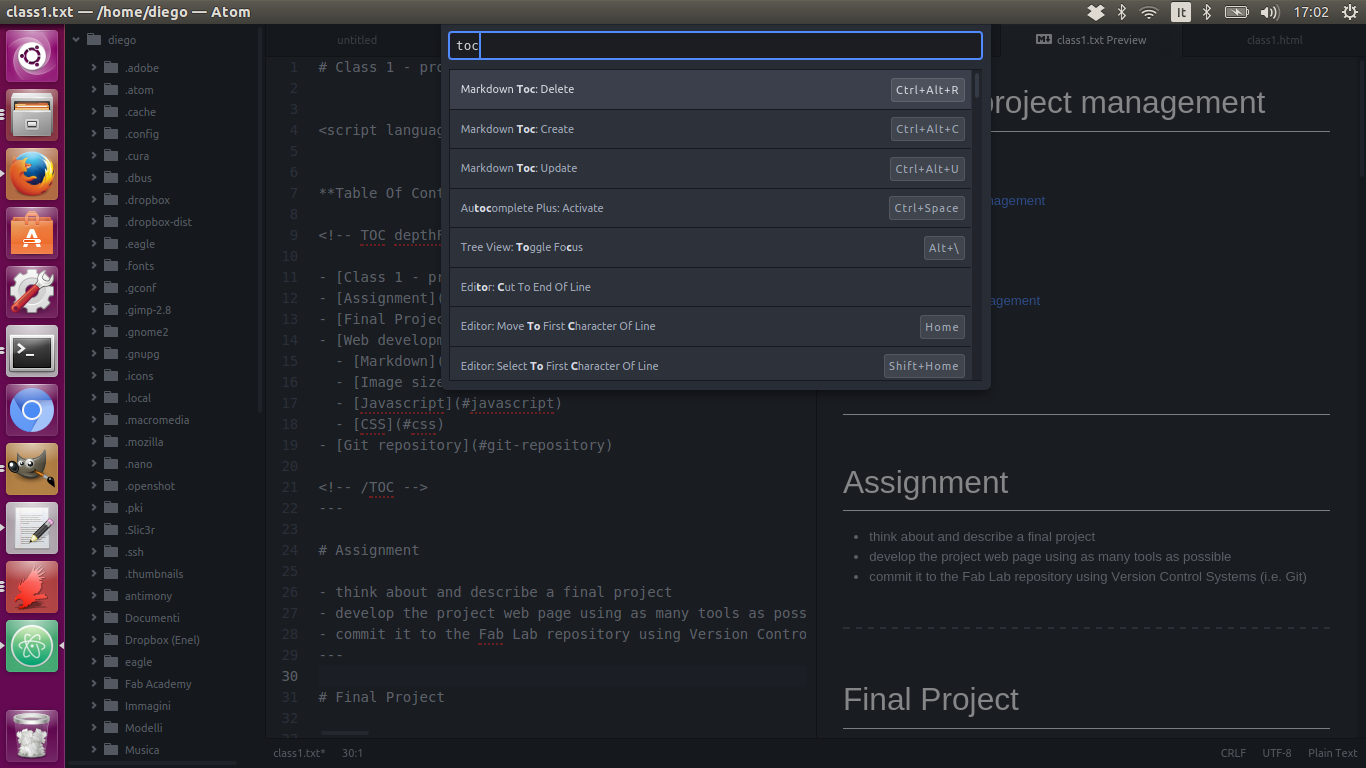Expand the Fab Academy folder
Image resolution: width=1366 pixels, height=768 pixels.
tap(94, 684)
